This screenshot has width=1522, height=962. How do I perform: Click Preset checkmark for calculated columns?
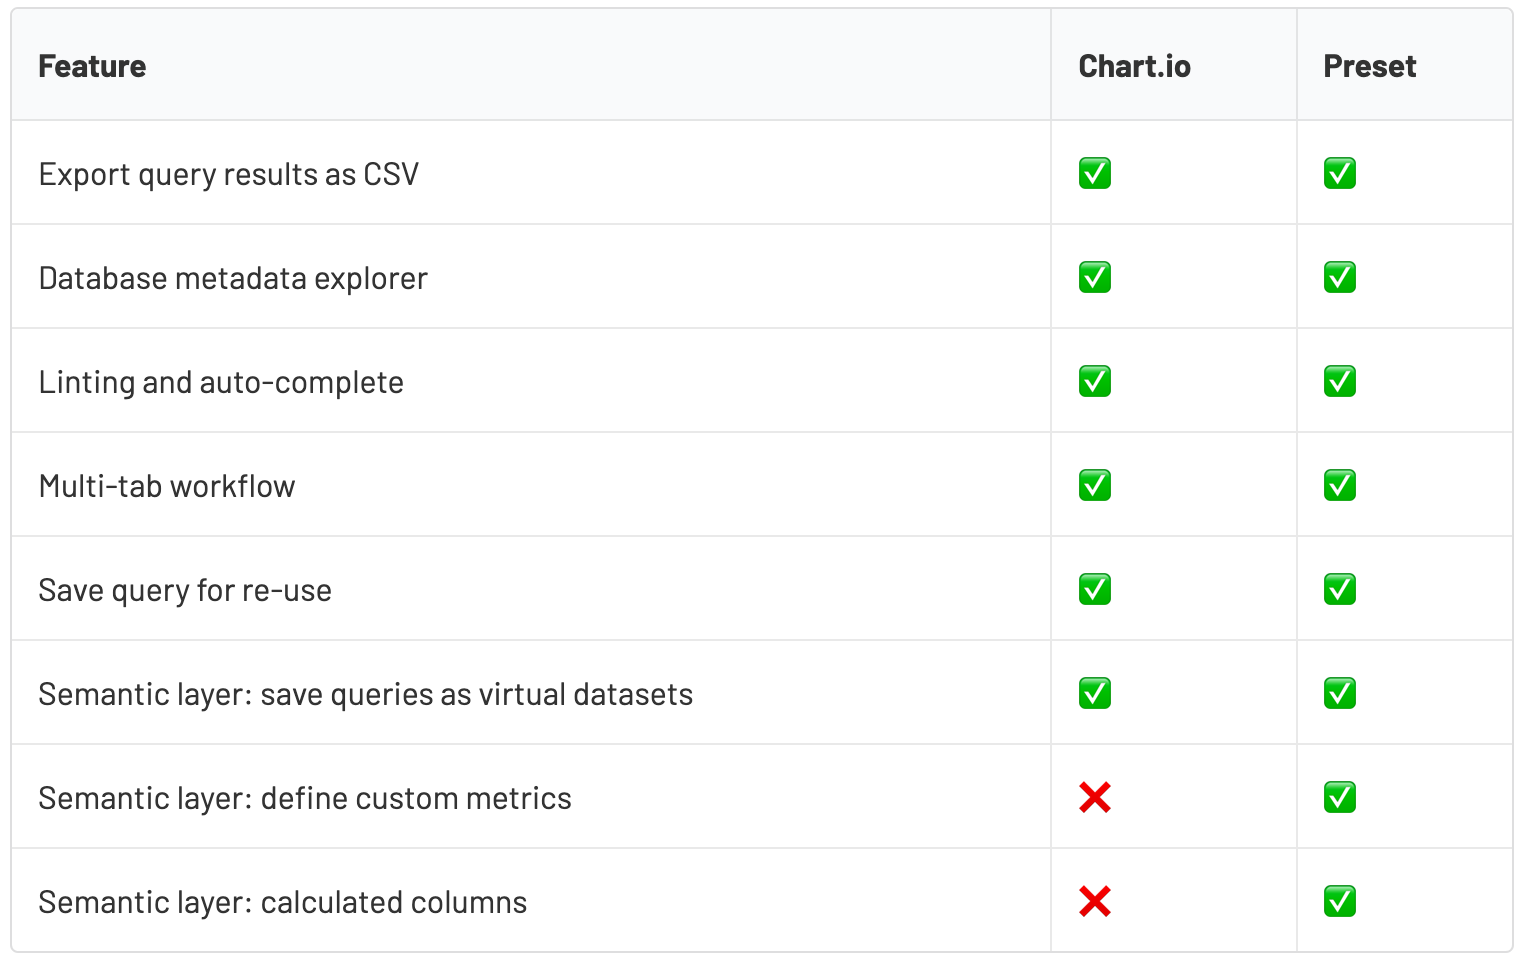click(x=1340, y=902)
